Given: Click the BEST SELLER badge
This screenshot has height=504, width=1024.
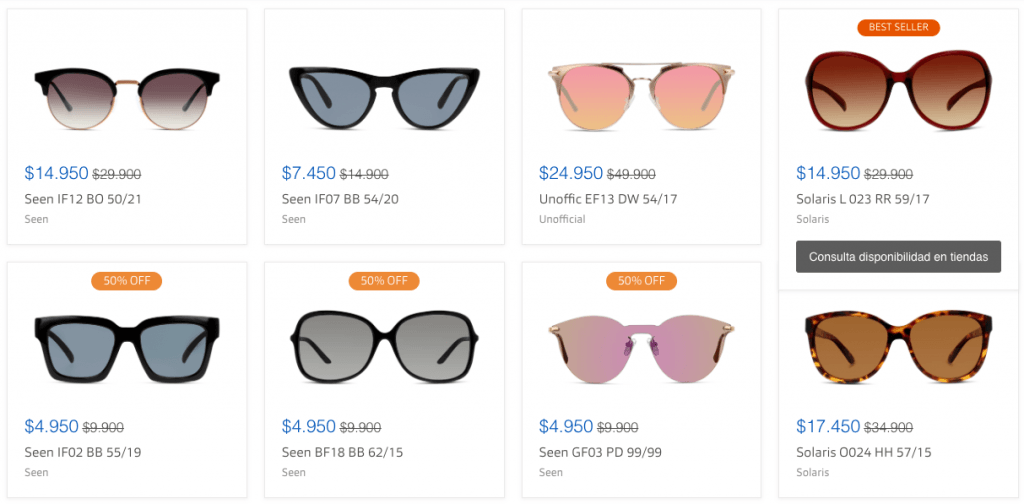Looking at the screenshot, I should (898, 27).
